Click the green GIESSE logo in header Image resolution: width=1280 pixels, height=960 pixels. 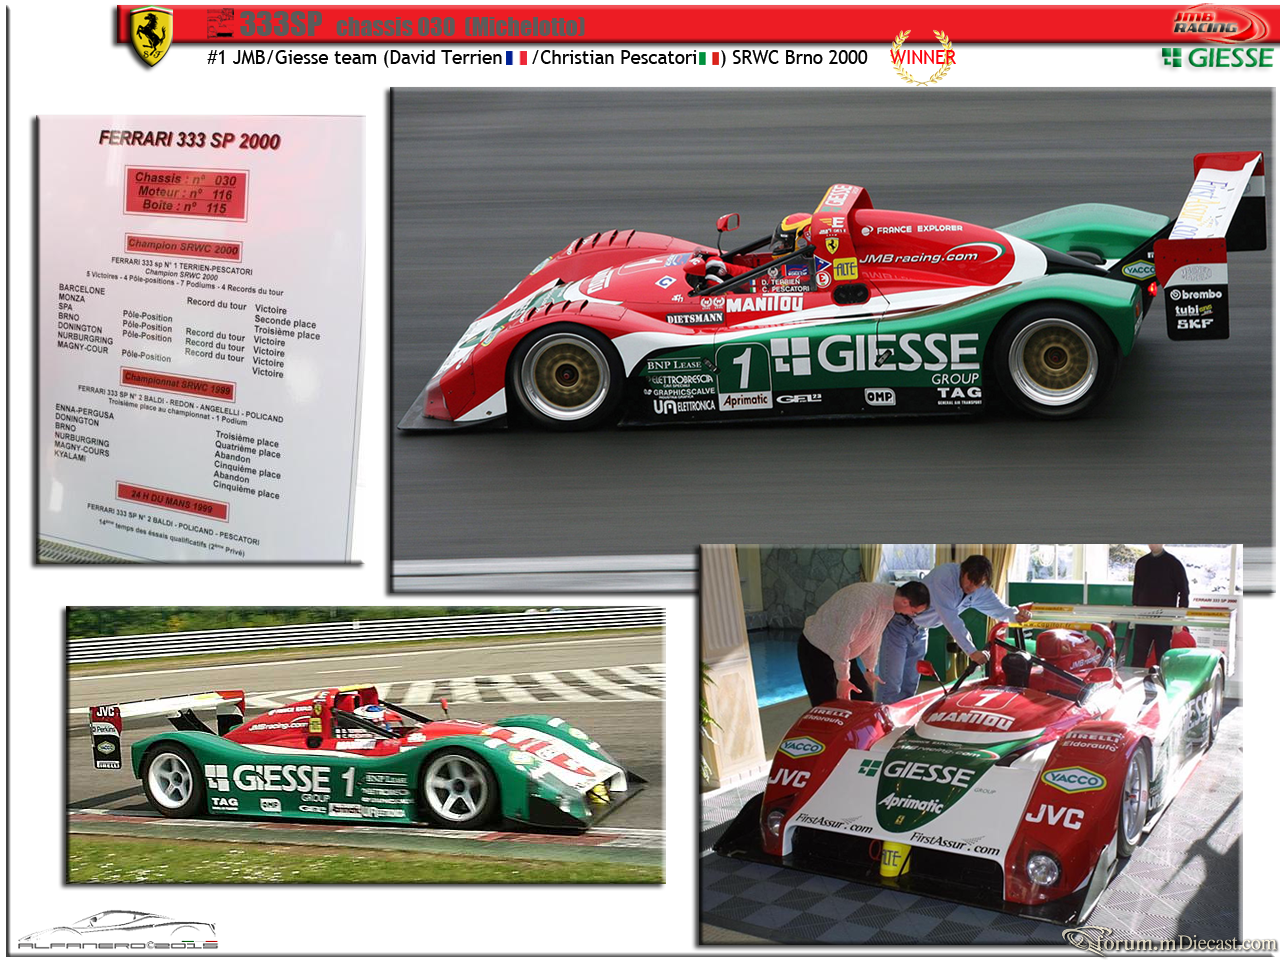pos(1218,58)
